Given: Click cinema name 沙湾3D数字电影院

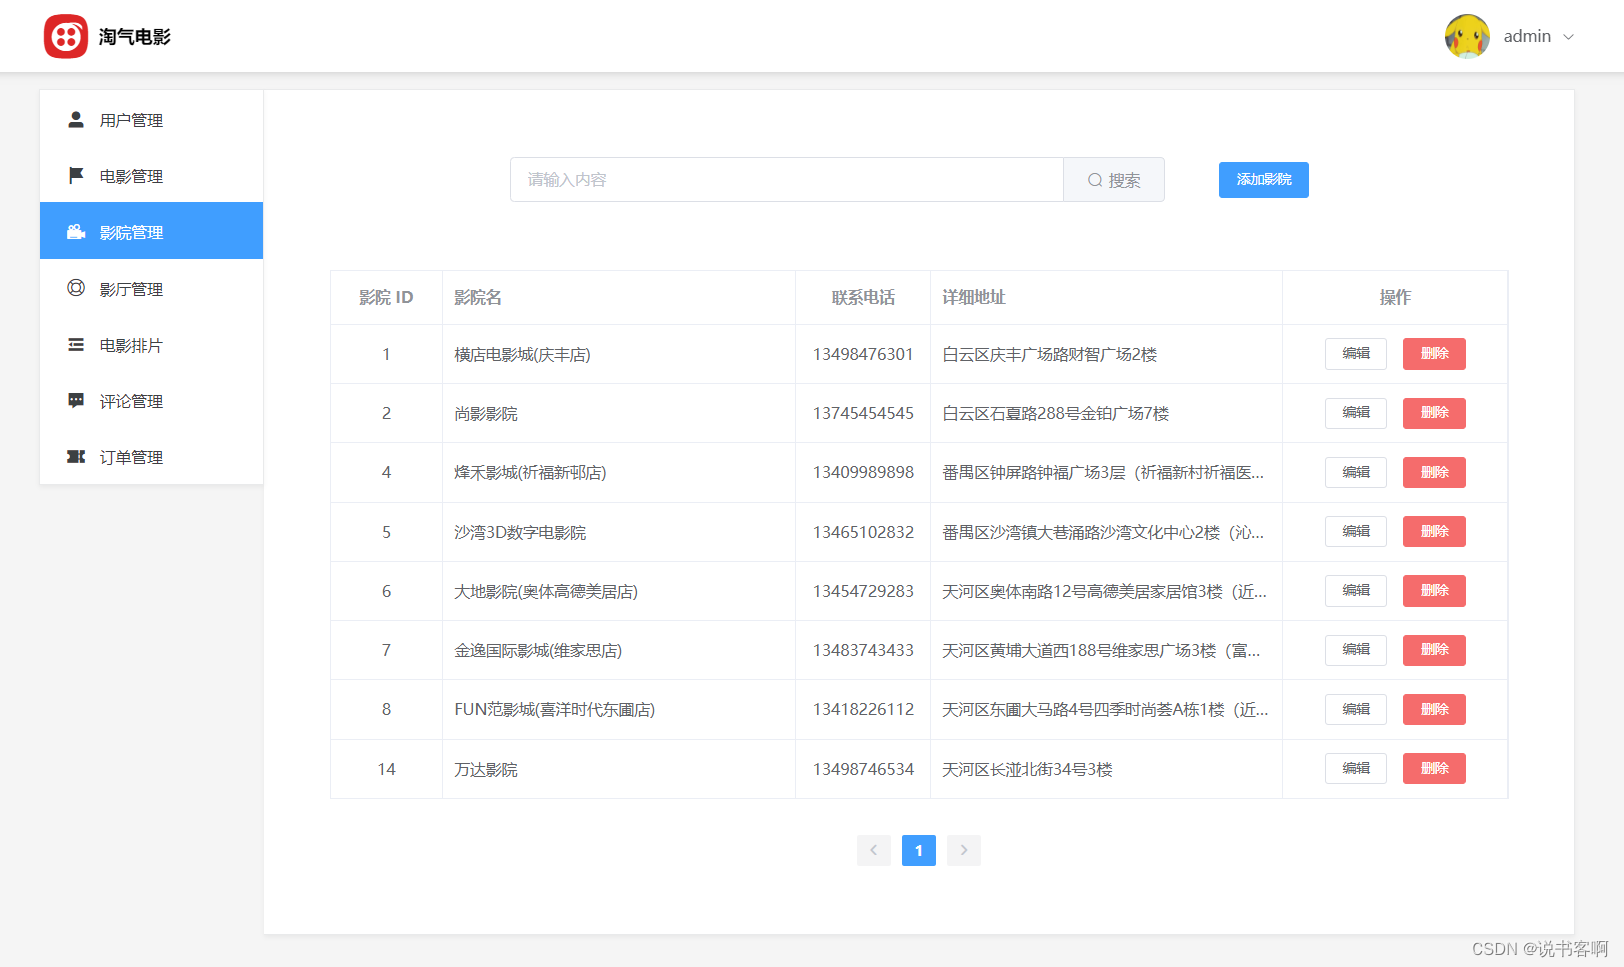Looking at the screenshot, I should click(x=520, y=533).
